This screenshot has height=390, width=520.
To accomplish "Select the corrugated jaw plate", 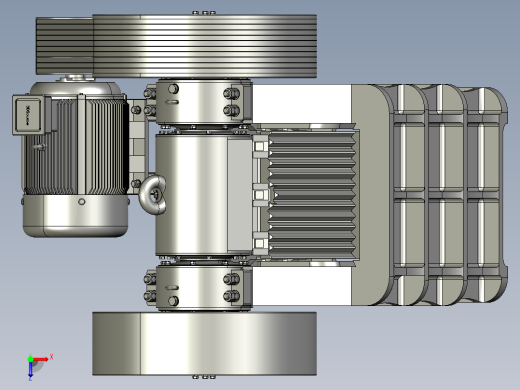I will [312, 195].
